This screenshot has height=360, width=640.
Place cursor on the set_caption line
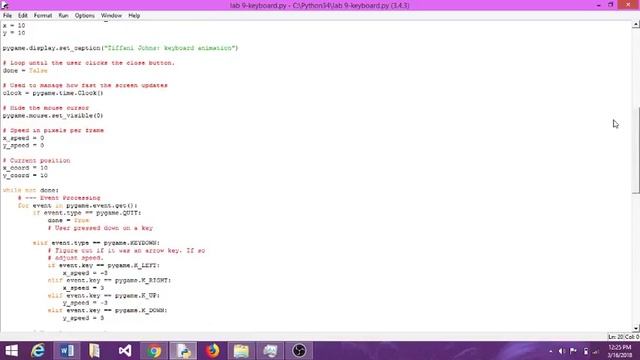pos(120,48)
